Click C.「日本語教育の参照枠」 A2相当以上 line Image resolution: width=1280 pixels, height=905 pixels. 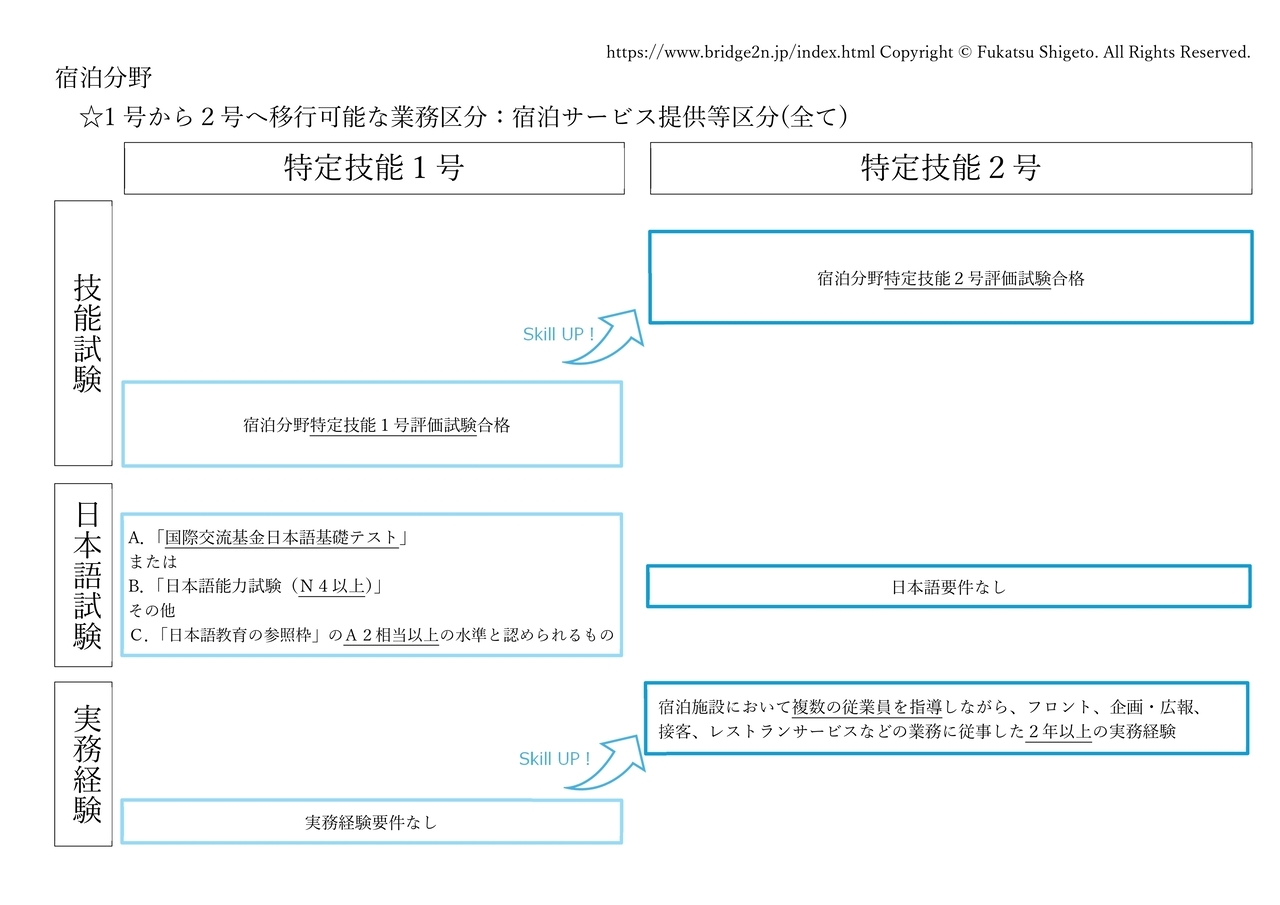pyautogui.click(x=371, y=635)
